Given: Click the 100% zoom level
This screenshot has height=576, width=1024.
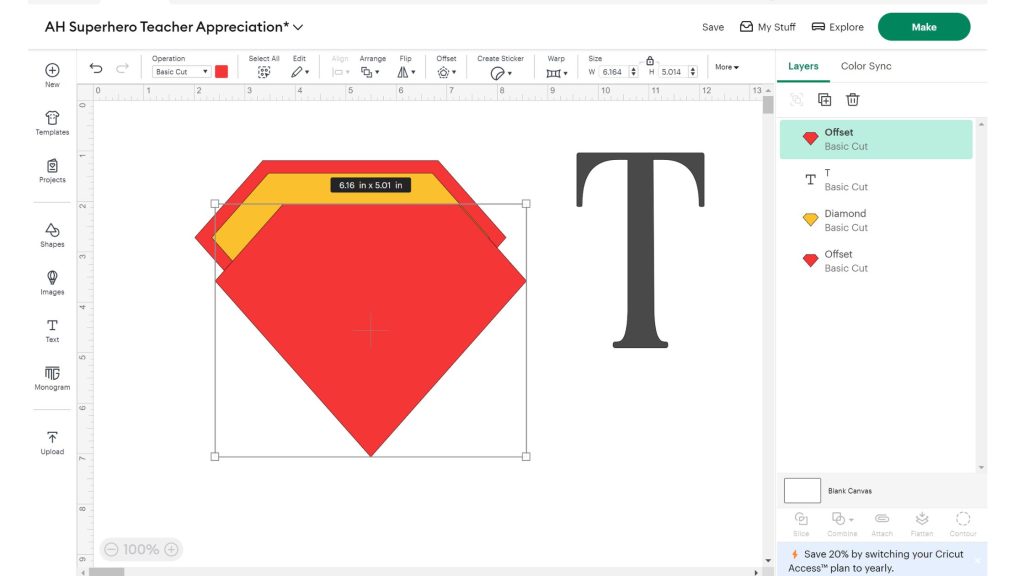Looking at the screenshot, I should point(141,549).
